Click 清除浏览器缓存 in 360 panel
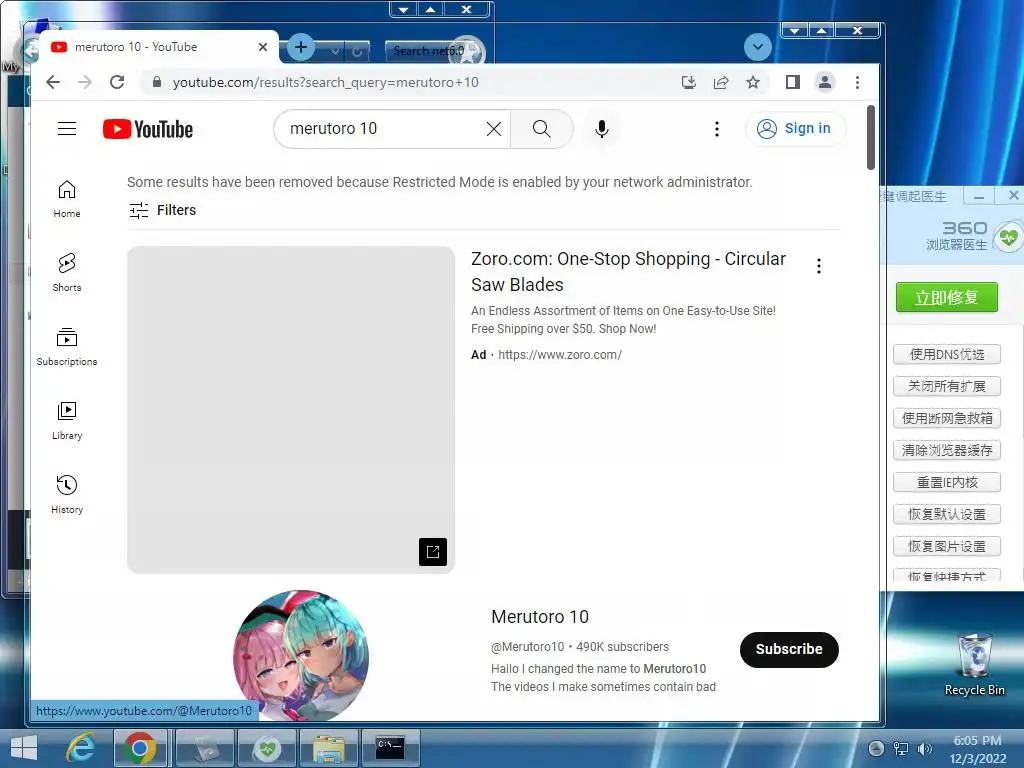1024x768 pixels. [x=946, y=451]
